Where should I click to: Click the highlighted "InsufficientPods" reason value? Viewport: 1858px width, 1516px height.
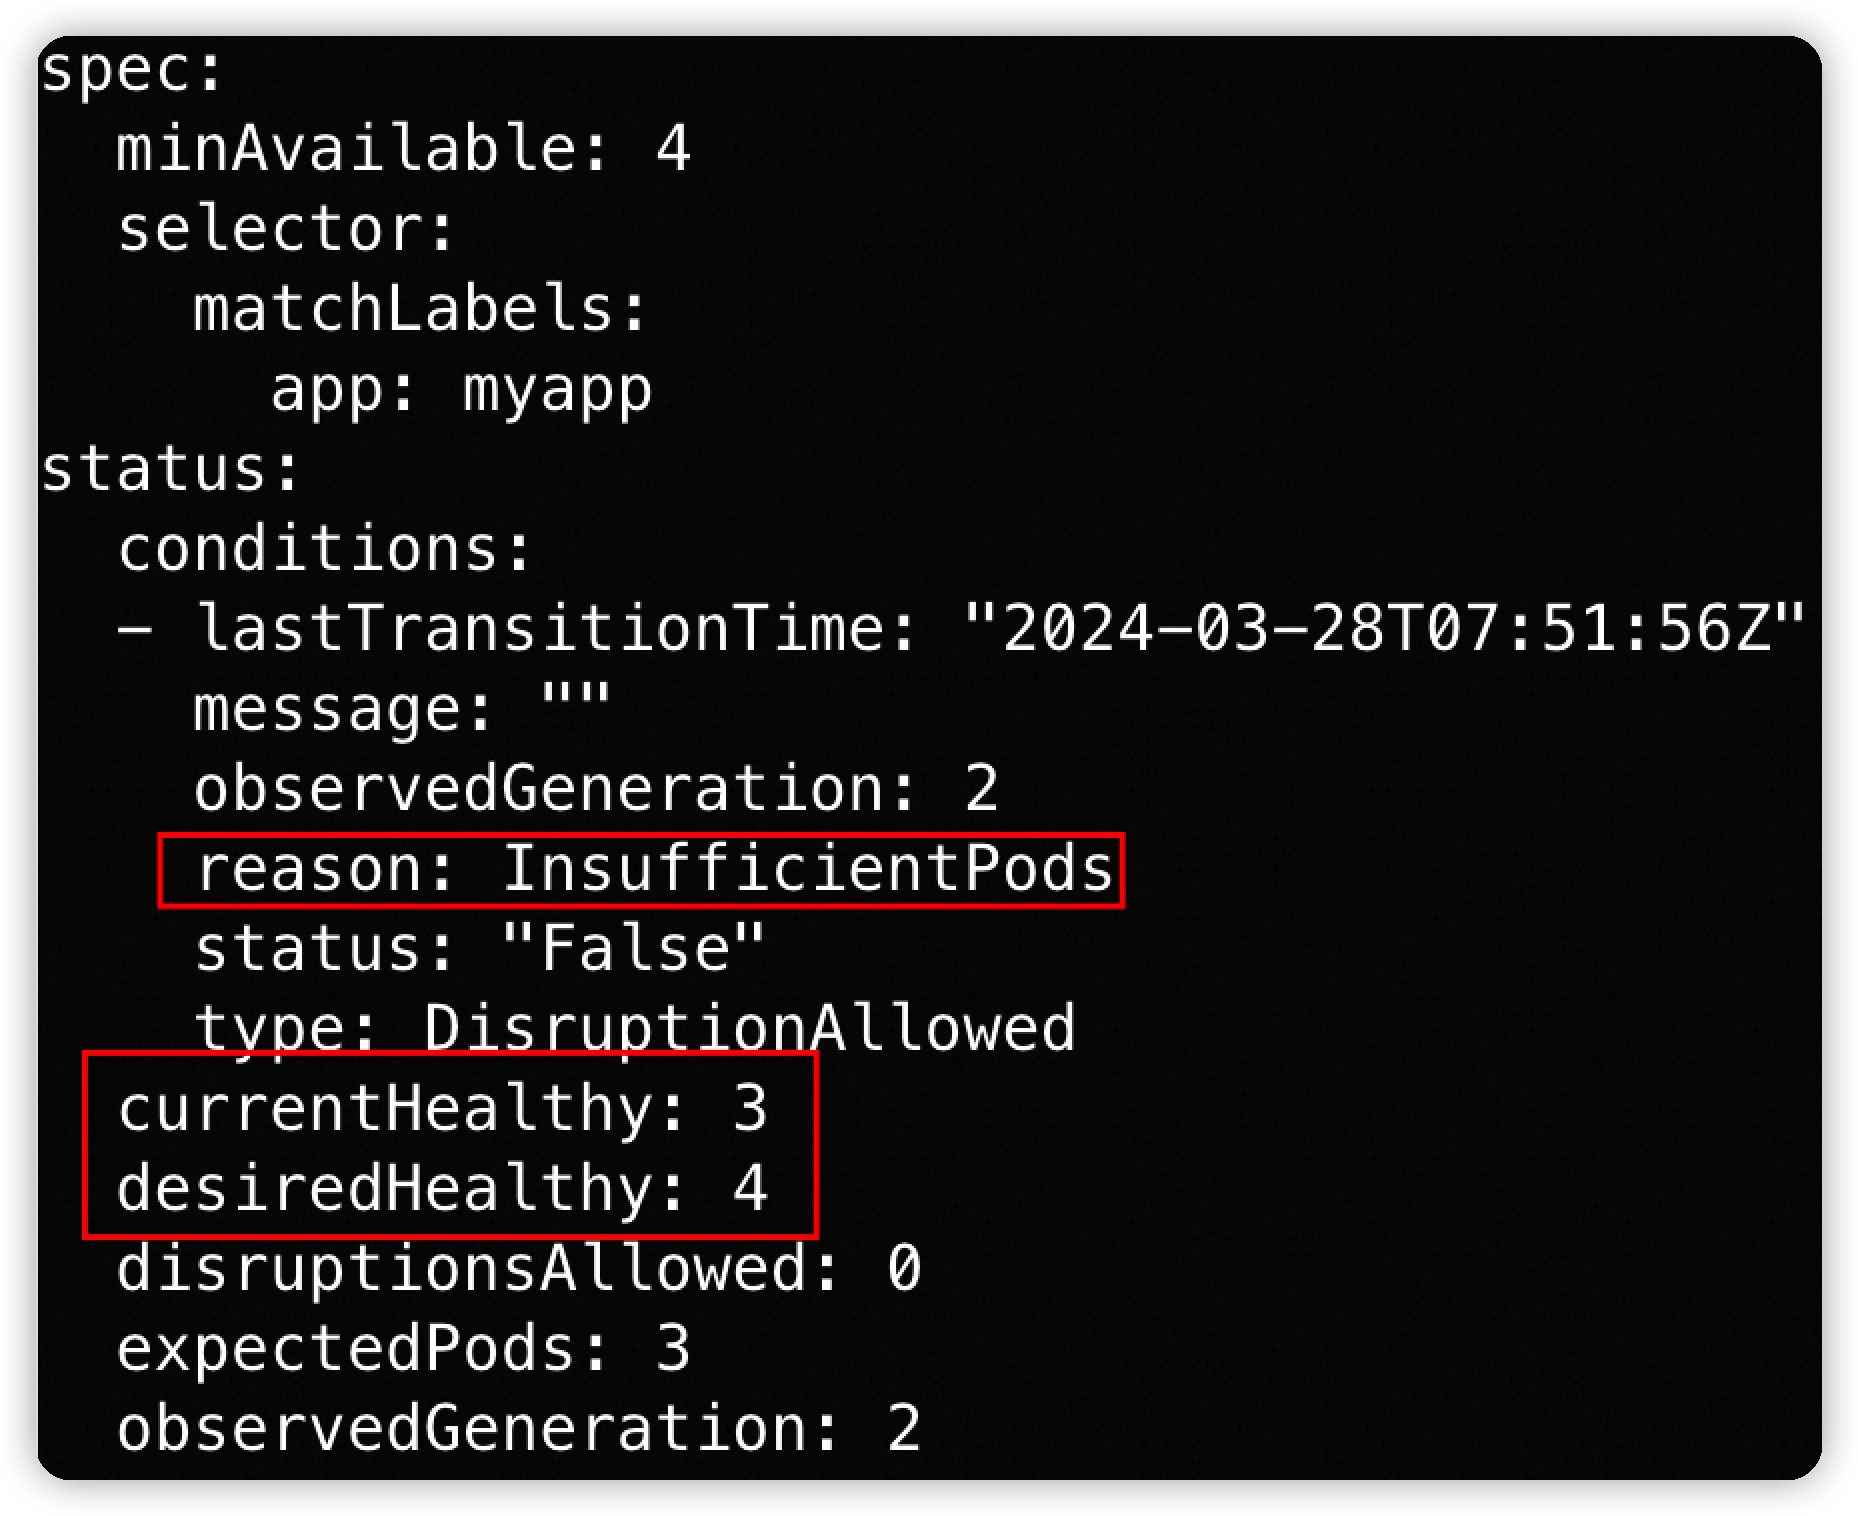point(807,870)
